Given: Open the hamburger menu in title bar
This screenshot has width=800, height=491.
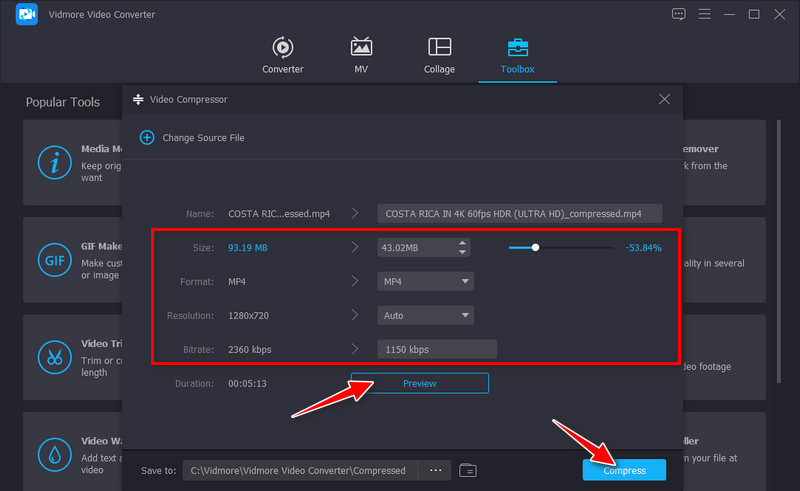Looking at the screenshot, I should (704, 14).
